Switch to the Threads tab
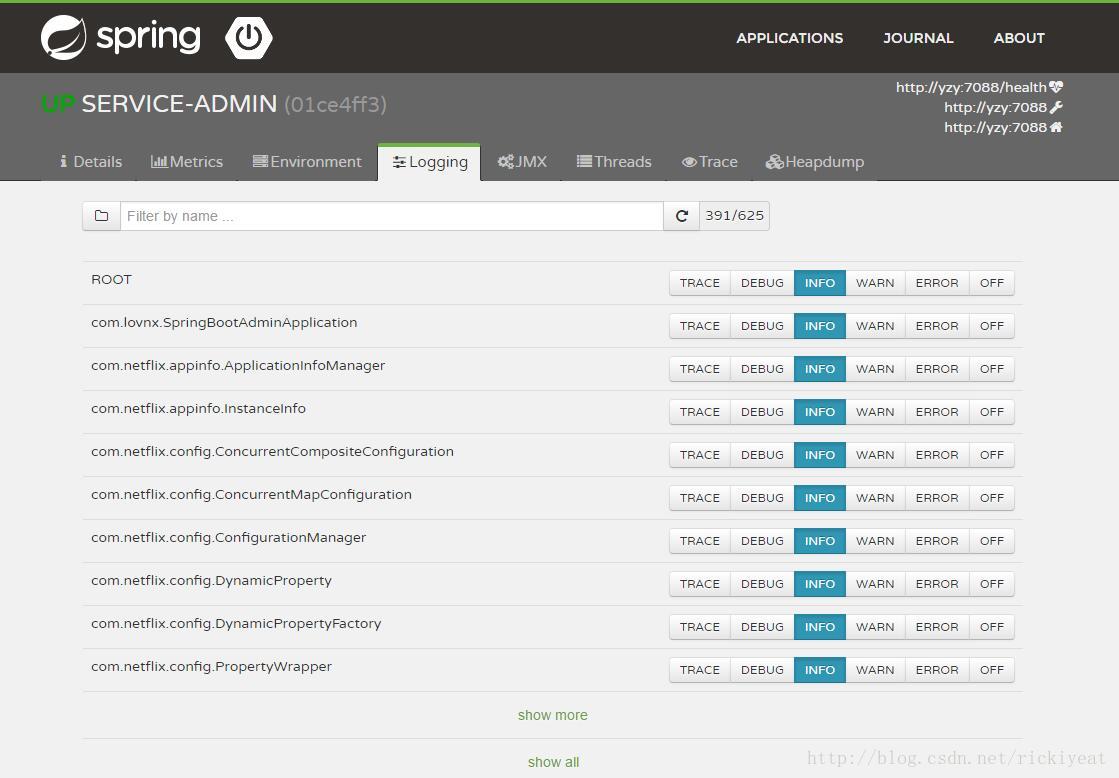Viewport: 1119px width, 778px height. point(614,161)
